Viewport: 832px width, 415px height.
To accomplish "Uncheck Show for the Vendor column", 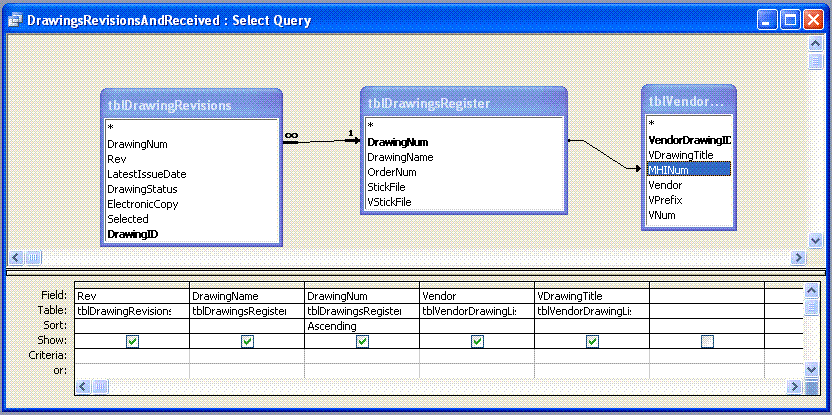I will pos(477,342).
